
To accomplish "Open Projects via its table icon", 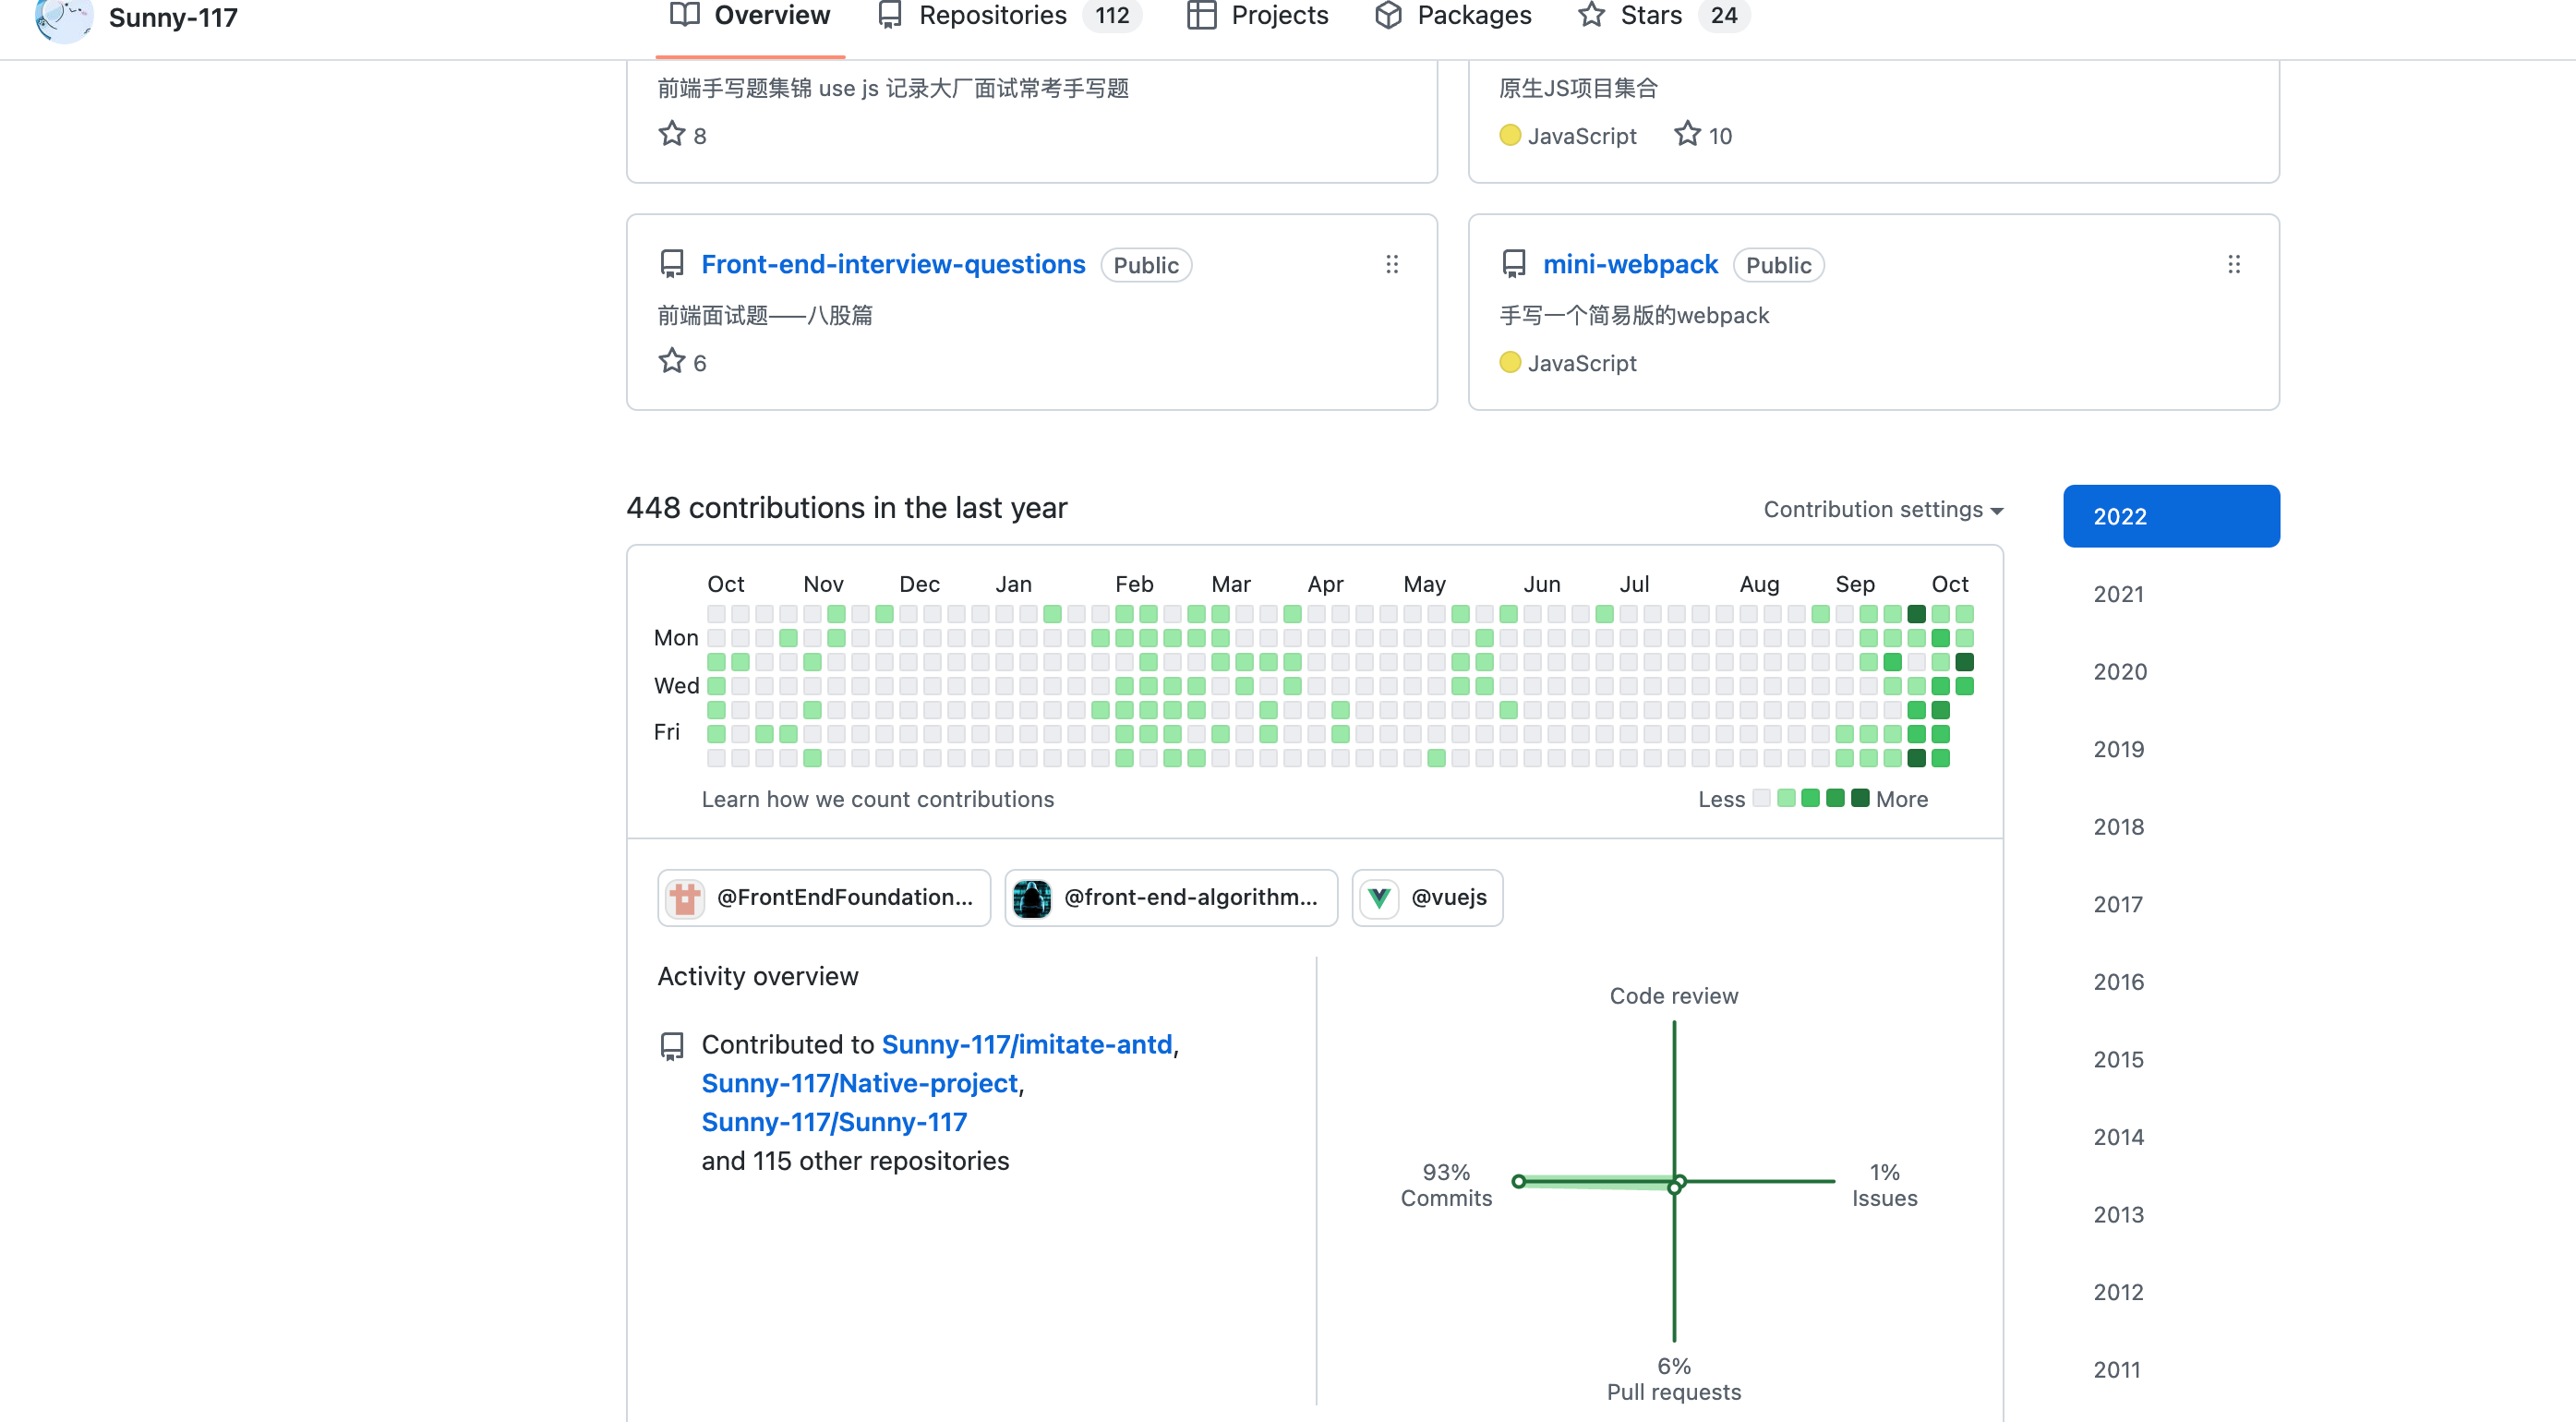I will [x=1202, y=15].
